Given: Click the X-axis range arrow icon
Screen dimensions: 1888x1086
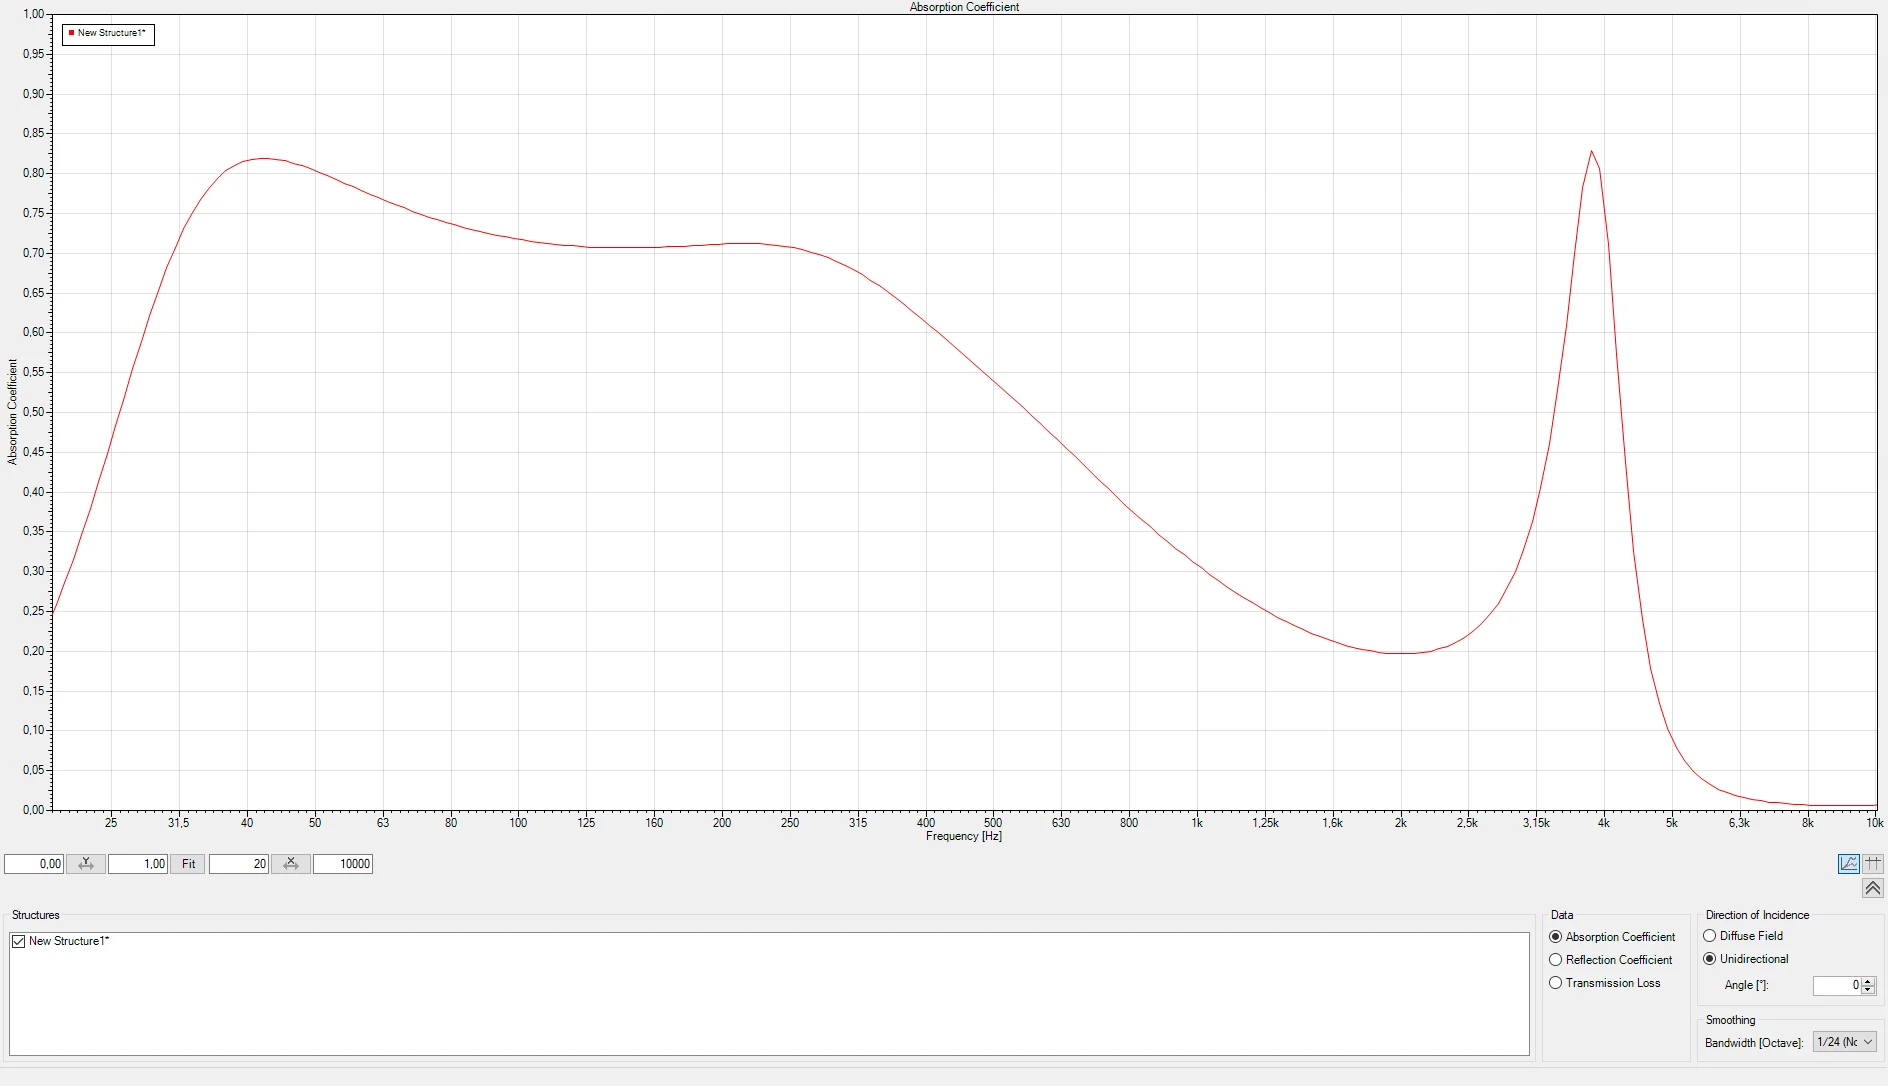Looking at the screenshot, I should (291, 864).
